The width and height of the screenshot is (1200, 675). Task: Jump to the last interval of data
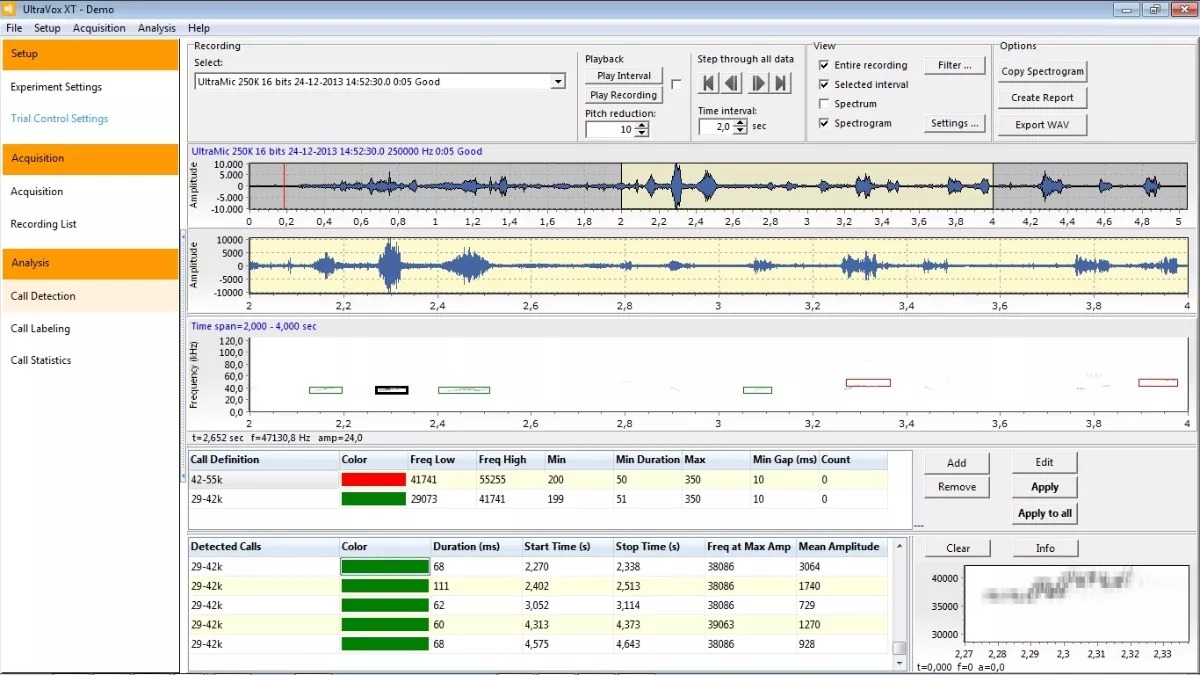coord(782,84)
